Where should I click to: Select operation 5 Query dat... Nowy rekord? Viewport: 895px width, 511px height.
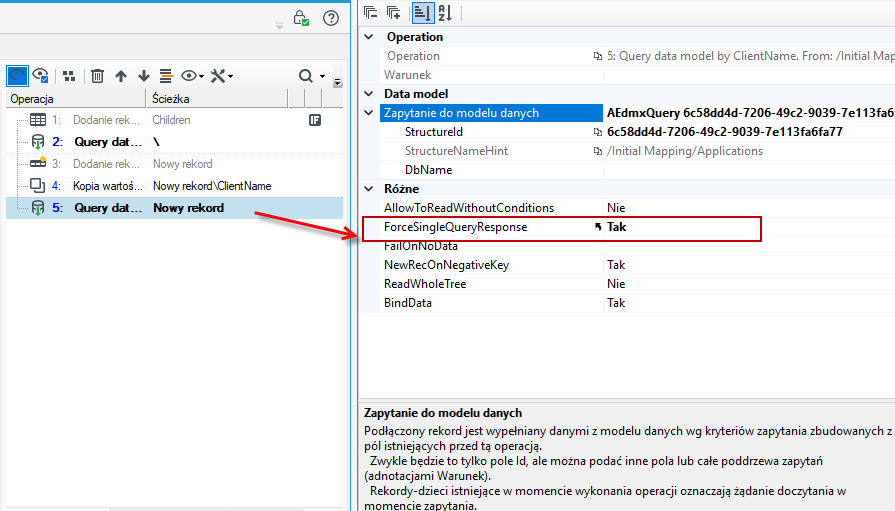click(174, 208)
